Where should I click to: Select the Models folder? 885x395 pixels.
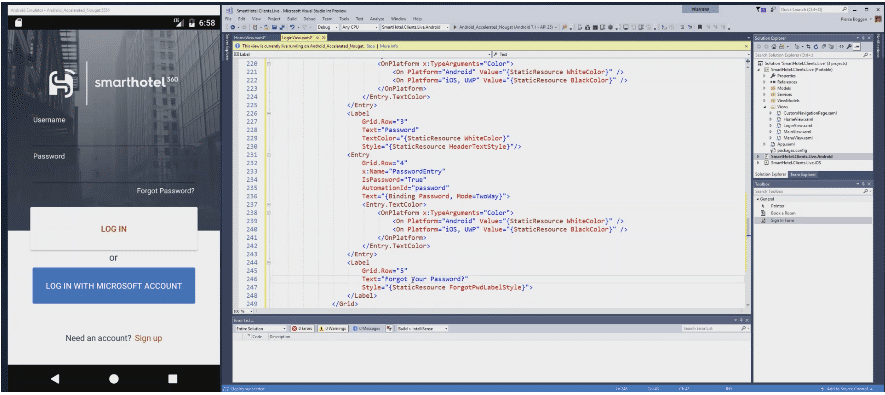coord(783,88)
